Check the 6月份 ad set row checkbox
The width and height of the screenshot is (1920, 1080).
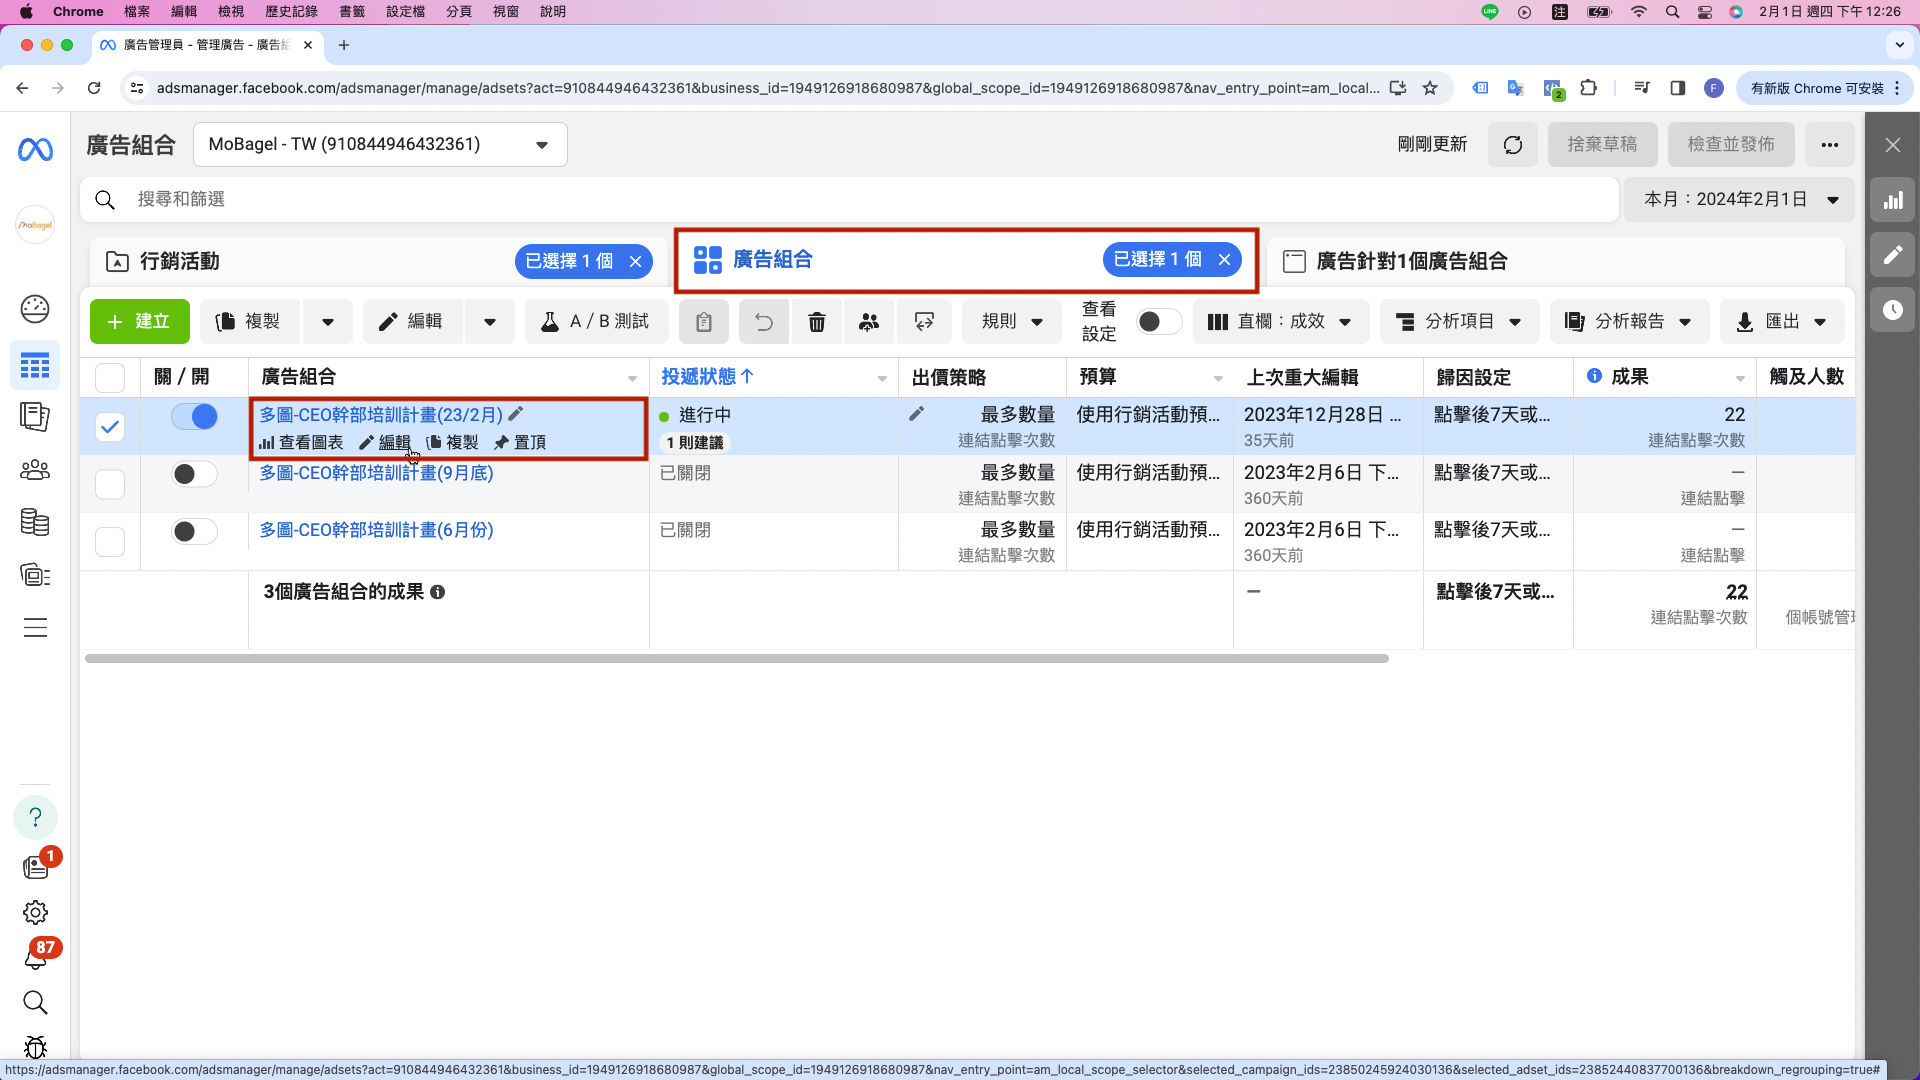point(110,542)
